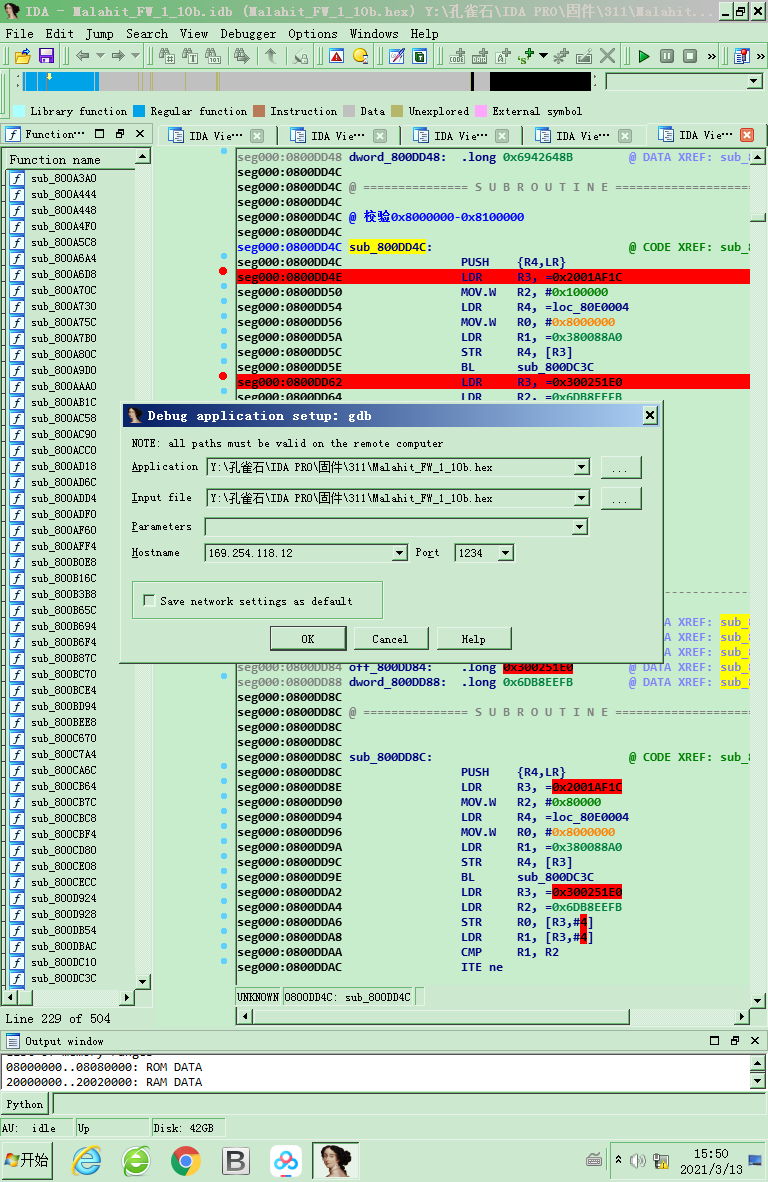
Task: Browse for Application file with '...' button
Action: 620,467
